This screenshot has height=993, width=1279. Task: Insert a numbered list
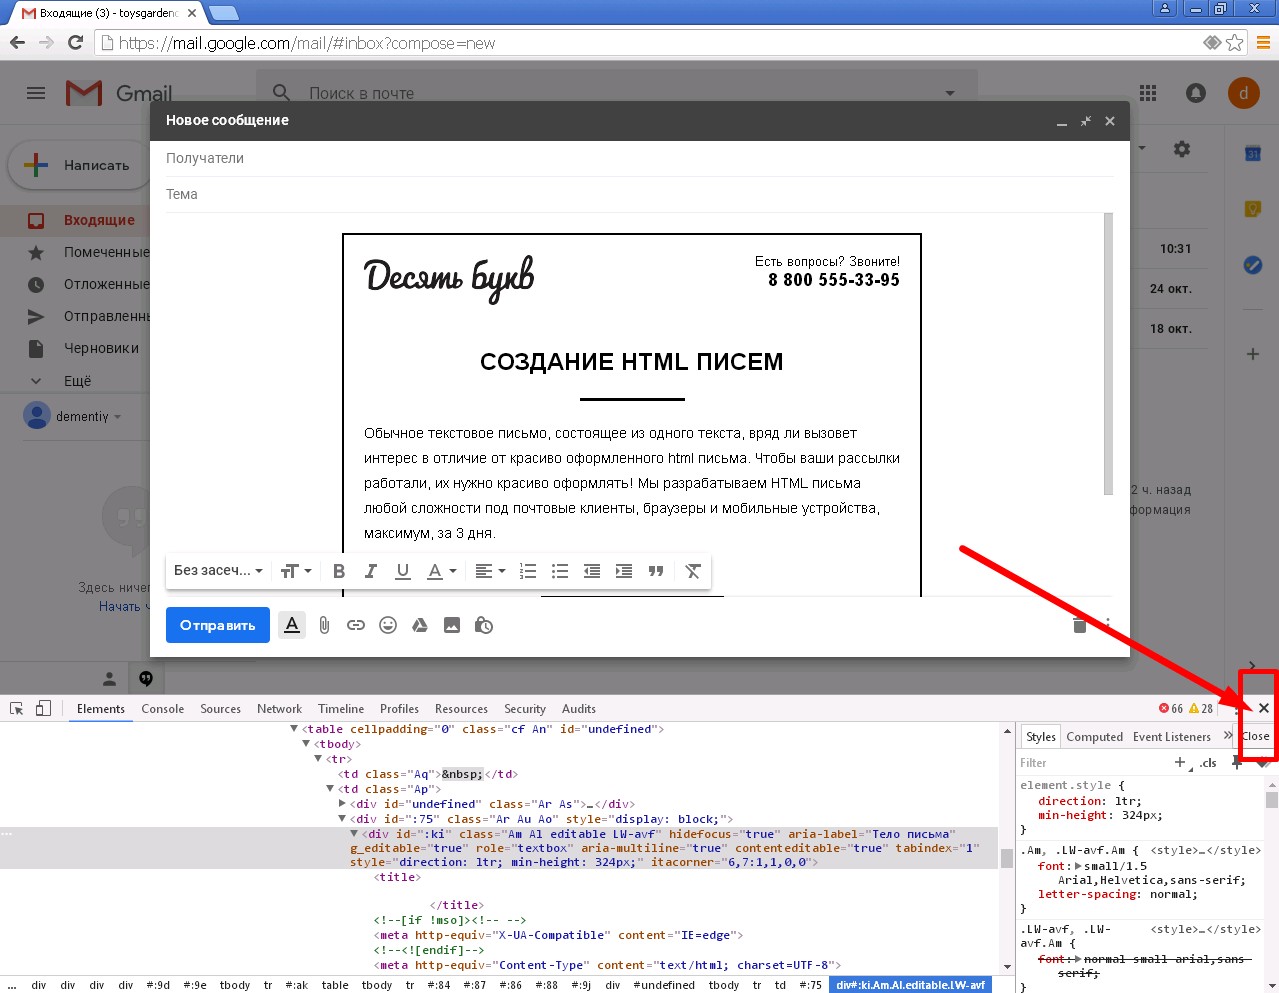(528, 571)
